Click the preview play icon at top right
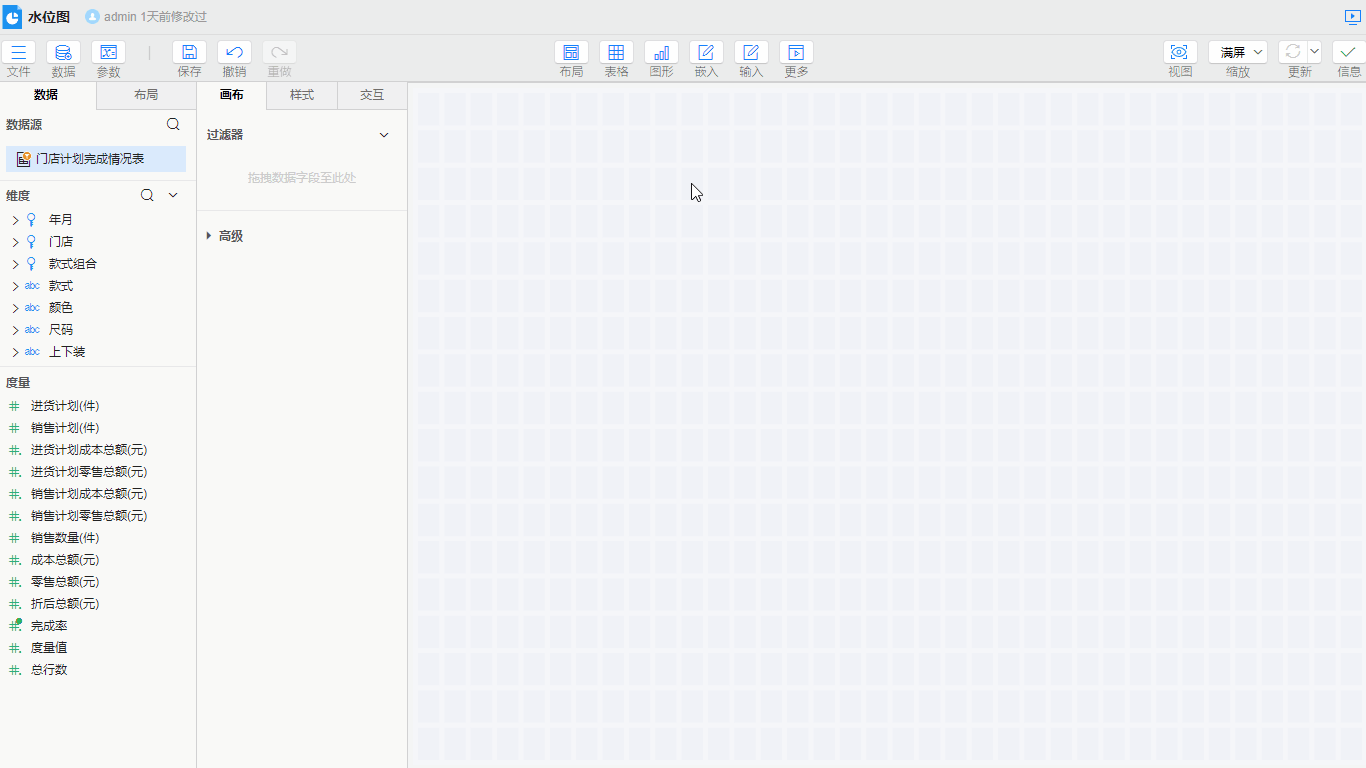Screen dimensions: 1366x768 click(1352, 17)
